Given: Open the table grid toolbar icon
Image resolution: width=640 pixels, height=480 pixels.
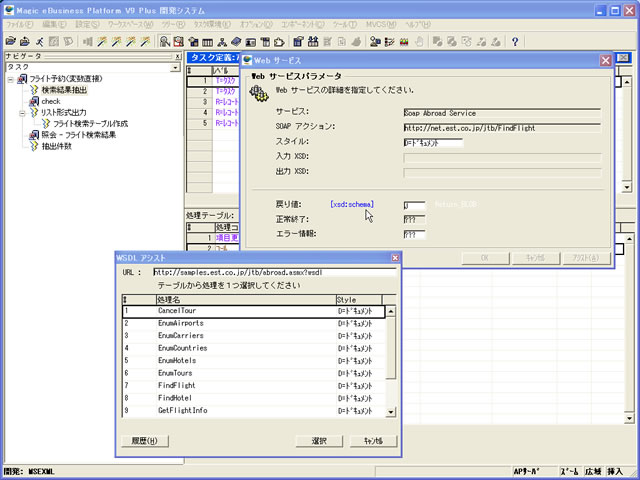Looking at the screenshot, I should [207, 41].
